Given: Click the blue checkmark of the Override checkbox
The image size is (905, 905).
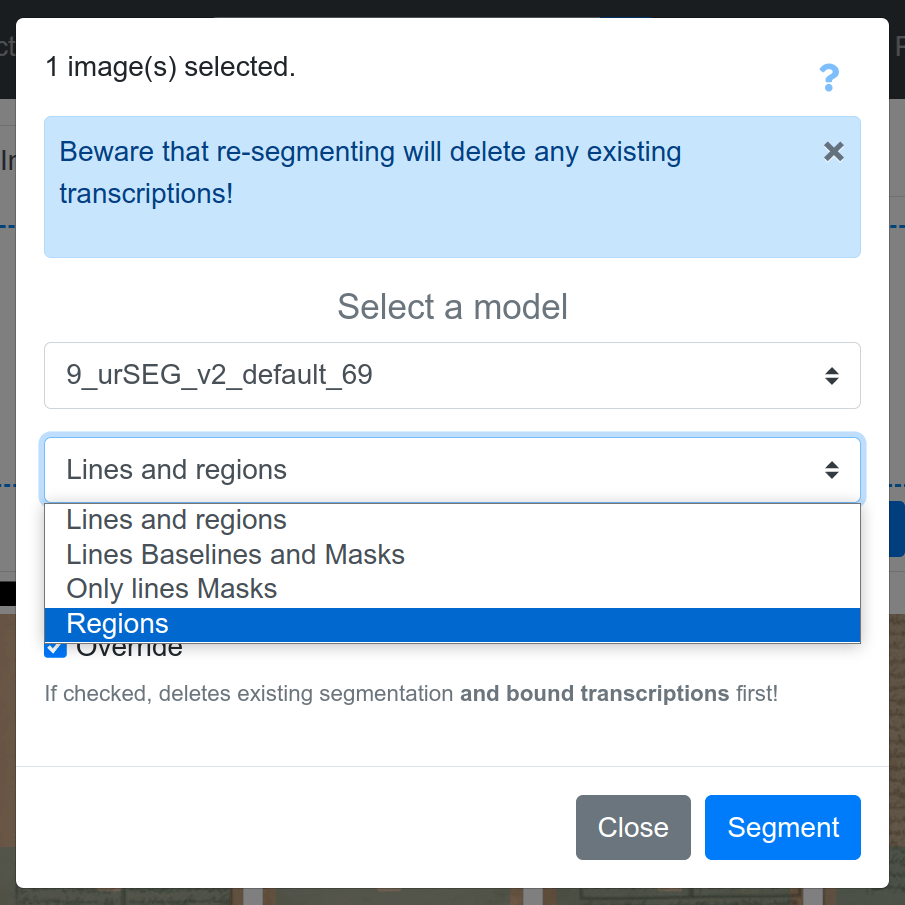Looking at the screenshot, I should coord(55,647).
